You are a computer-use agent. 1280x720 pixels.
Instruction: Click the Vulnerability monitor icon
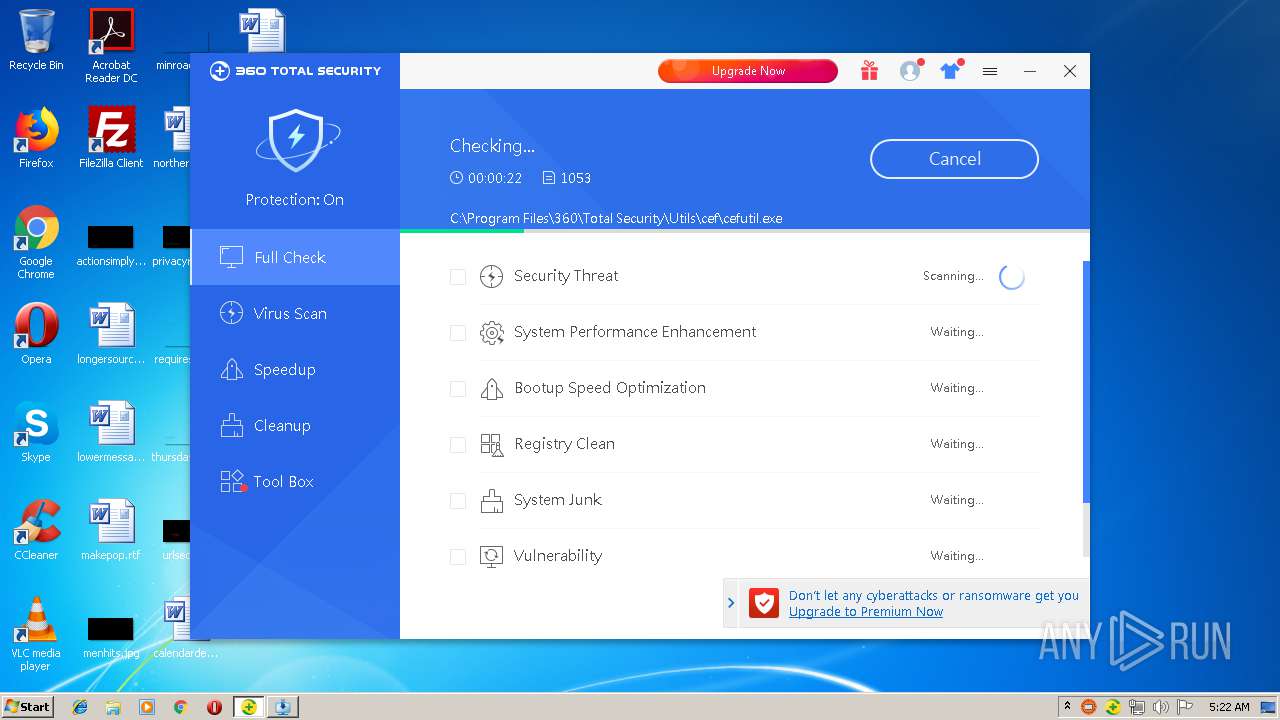(491, 557)
